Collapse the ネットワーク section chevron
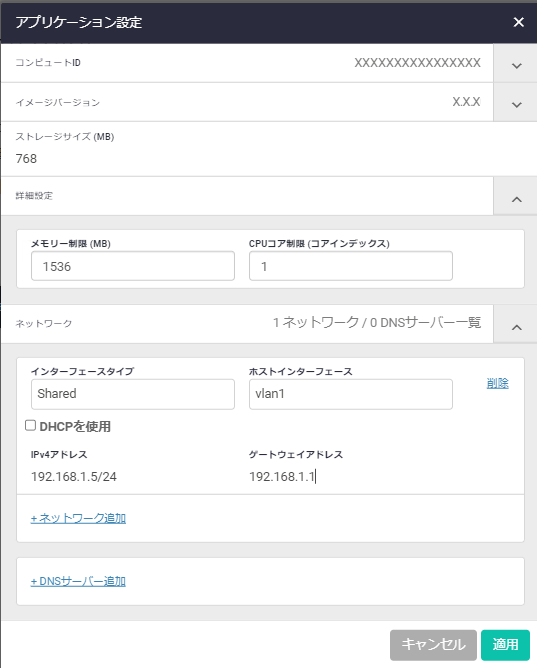Image resolution: width=537 pixels, height=668 pixels. tap(516, 327)
